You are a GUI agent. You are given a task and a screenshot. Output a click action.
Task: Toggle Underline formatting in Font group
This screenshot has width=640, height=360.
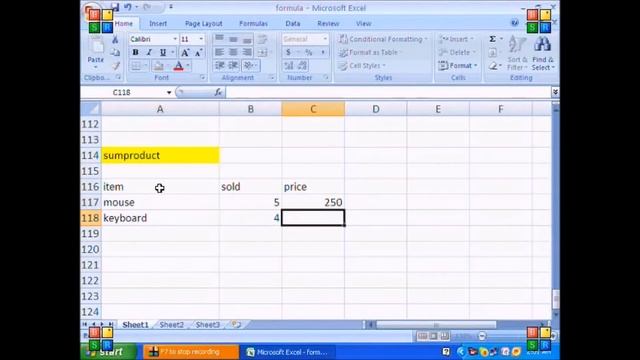[x=163, y=52]
